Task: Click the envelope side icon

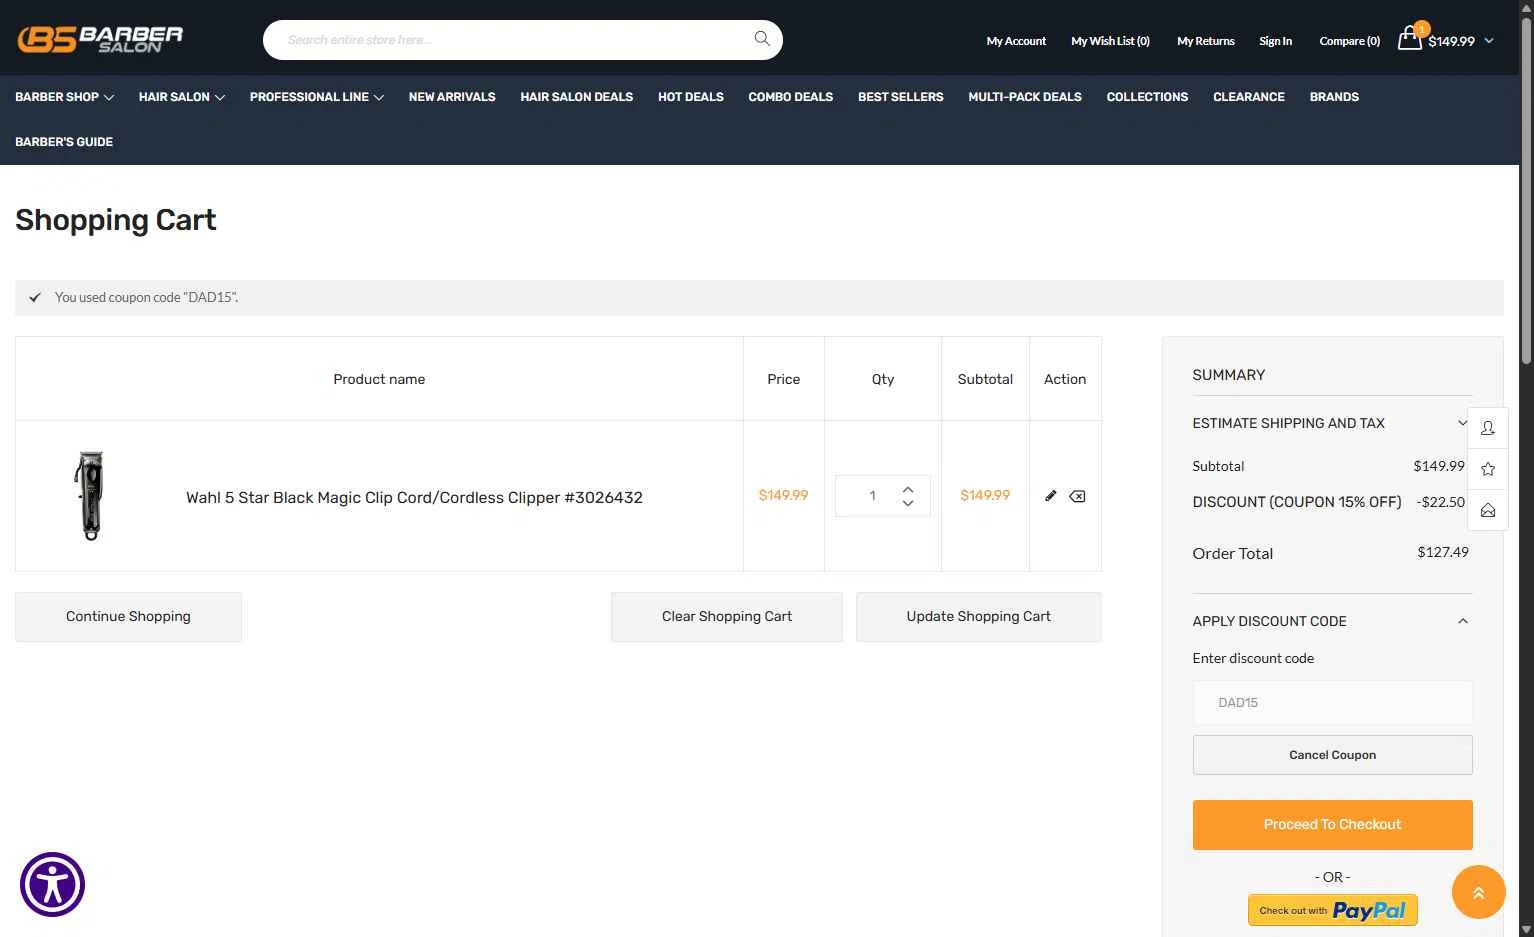Action: coord(1488,510)
